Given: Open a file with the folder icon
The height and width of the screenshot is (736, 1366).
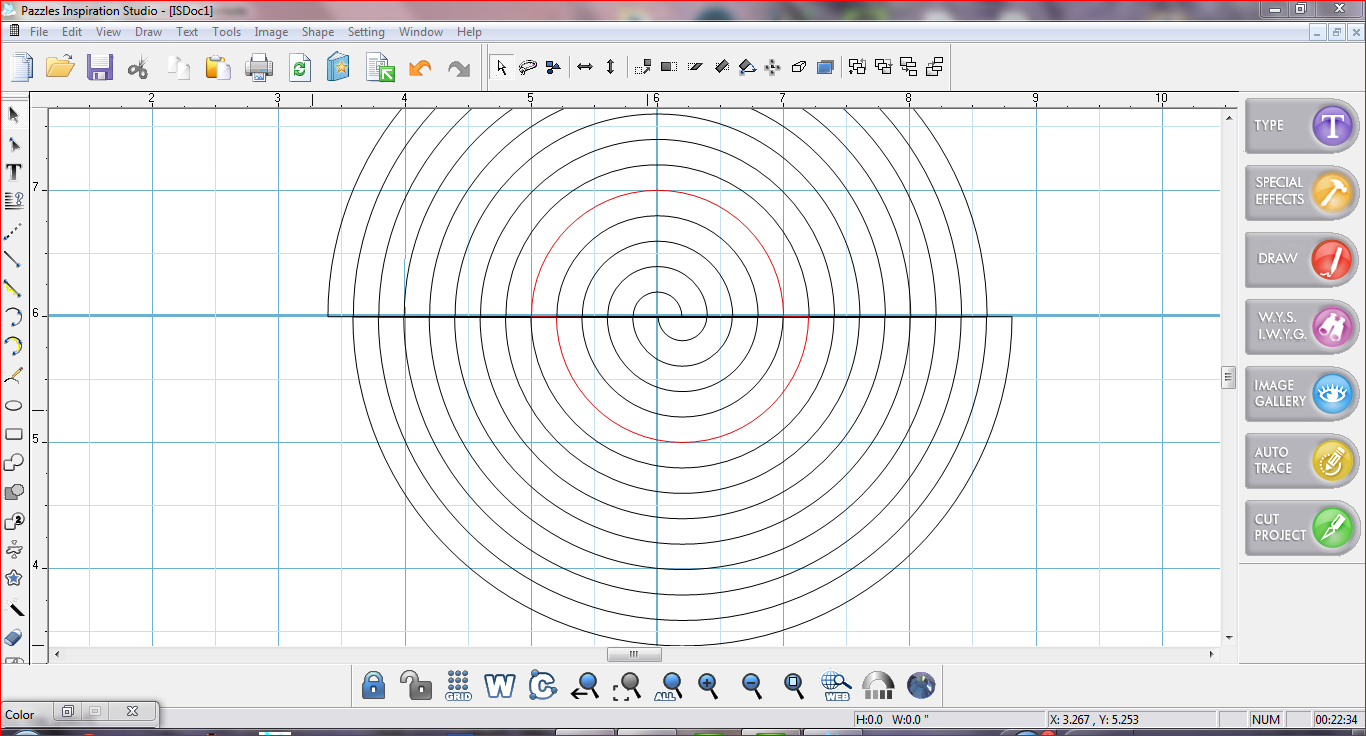Looking at the screenshot, I should point(60,67).
